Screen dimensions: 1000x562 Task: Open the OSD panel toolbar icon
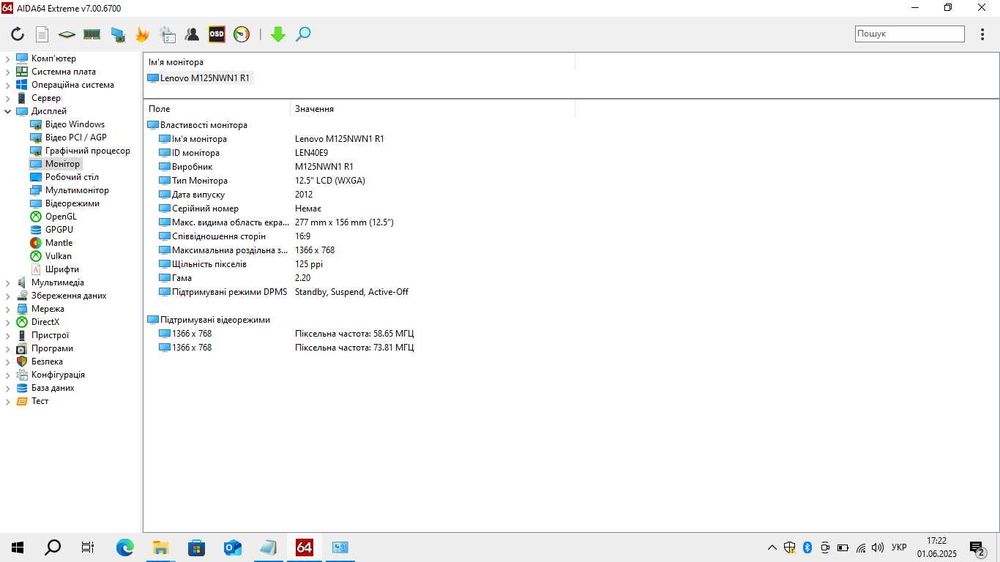pos(217,34)
